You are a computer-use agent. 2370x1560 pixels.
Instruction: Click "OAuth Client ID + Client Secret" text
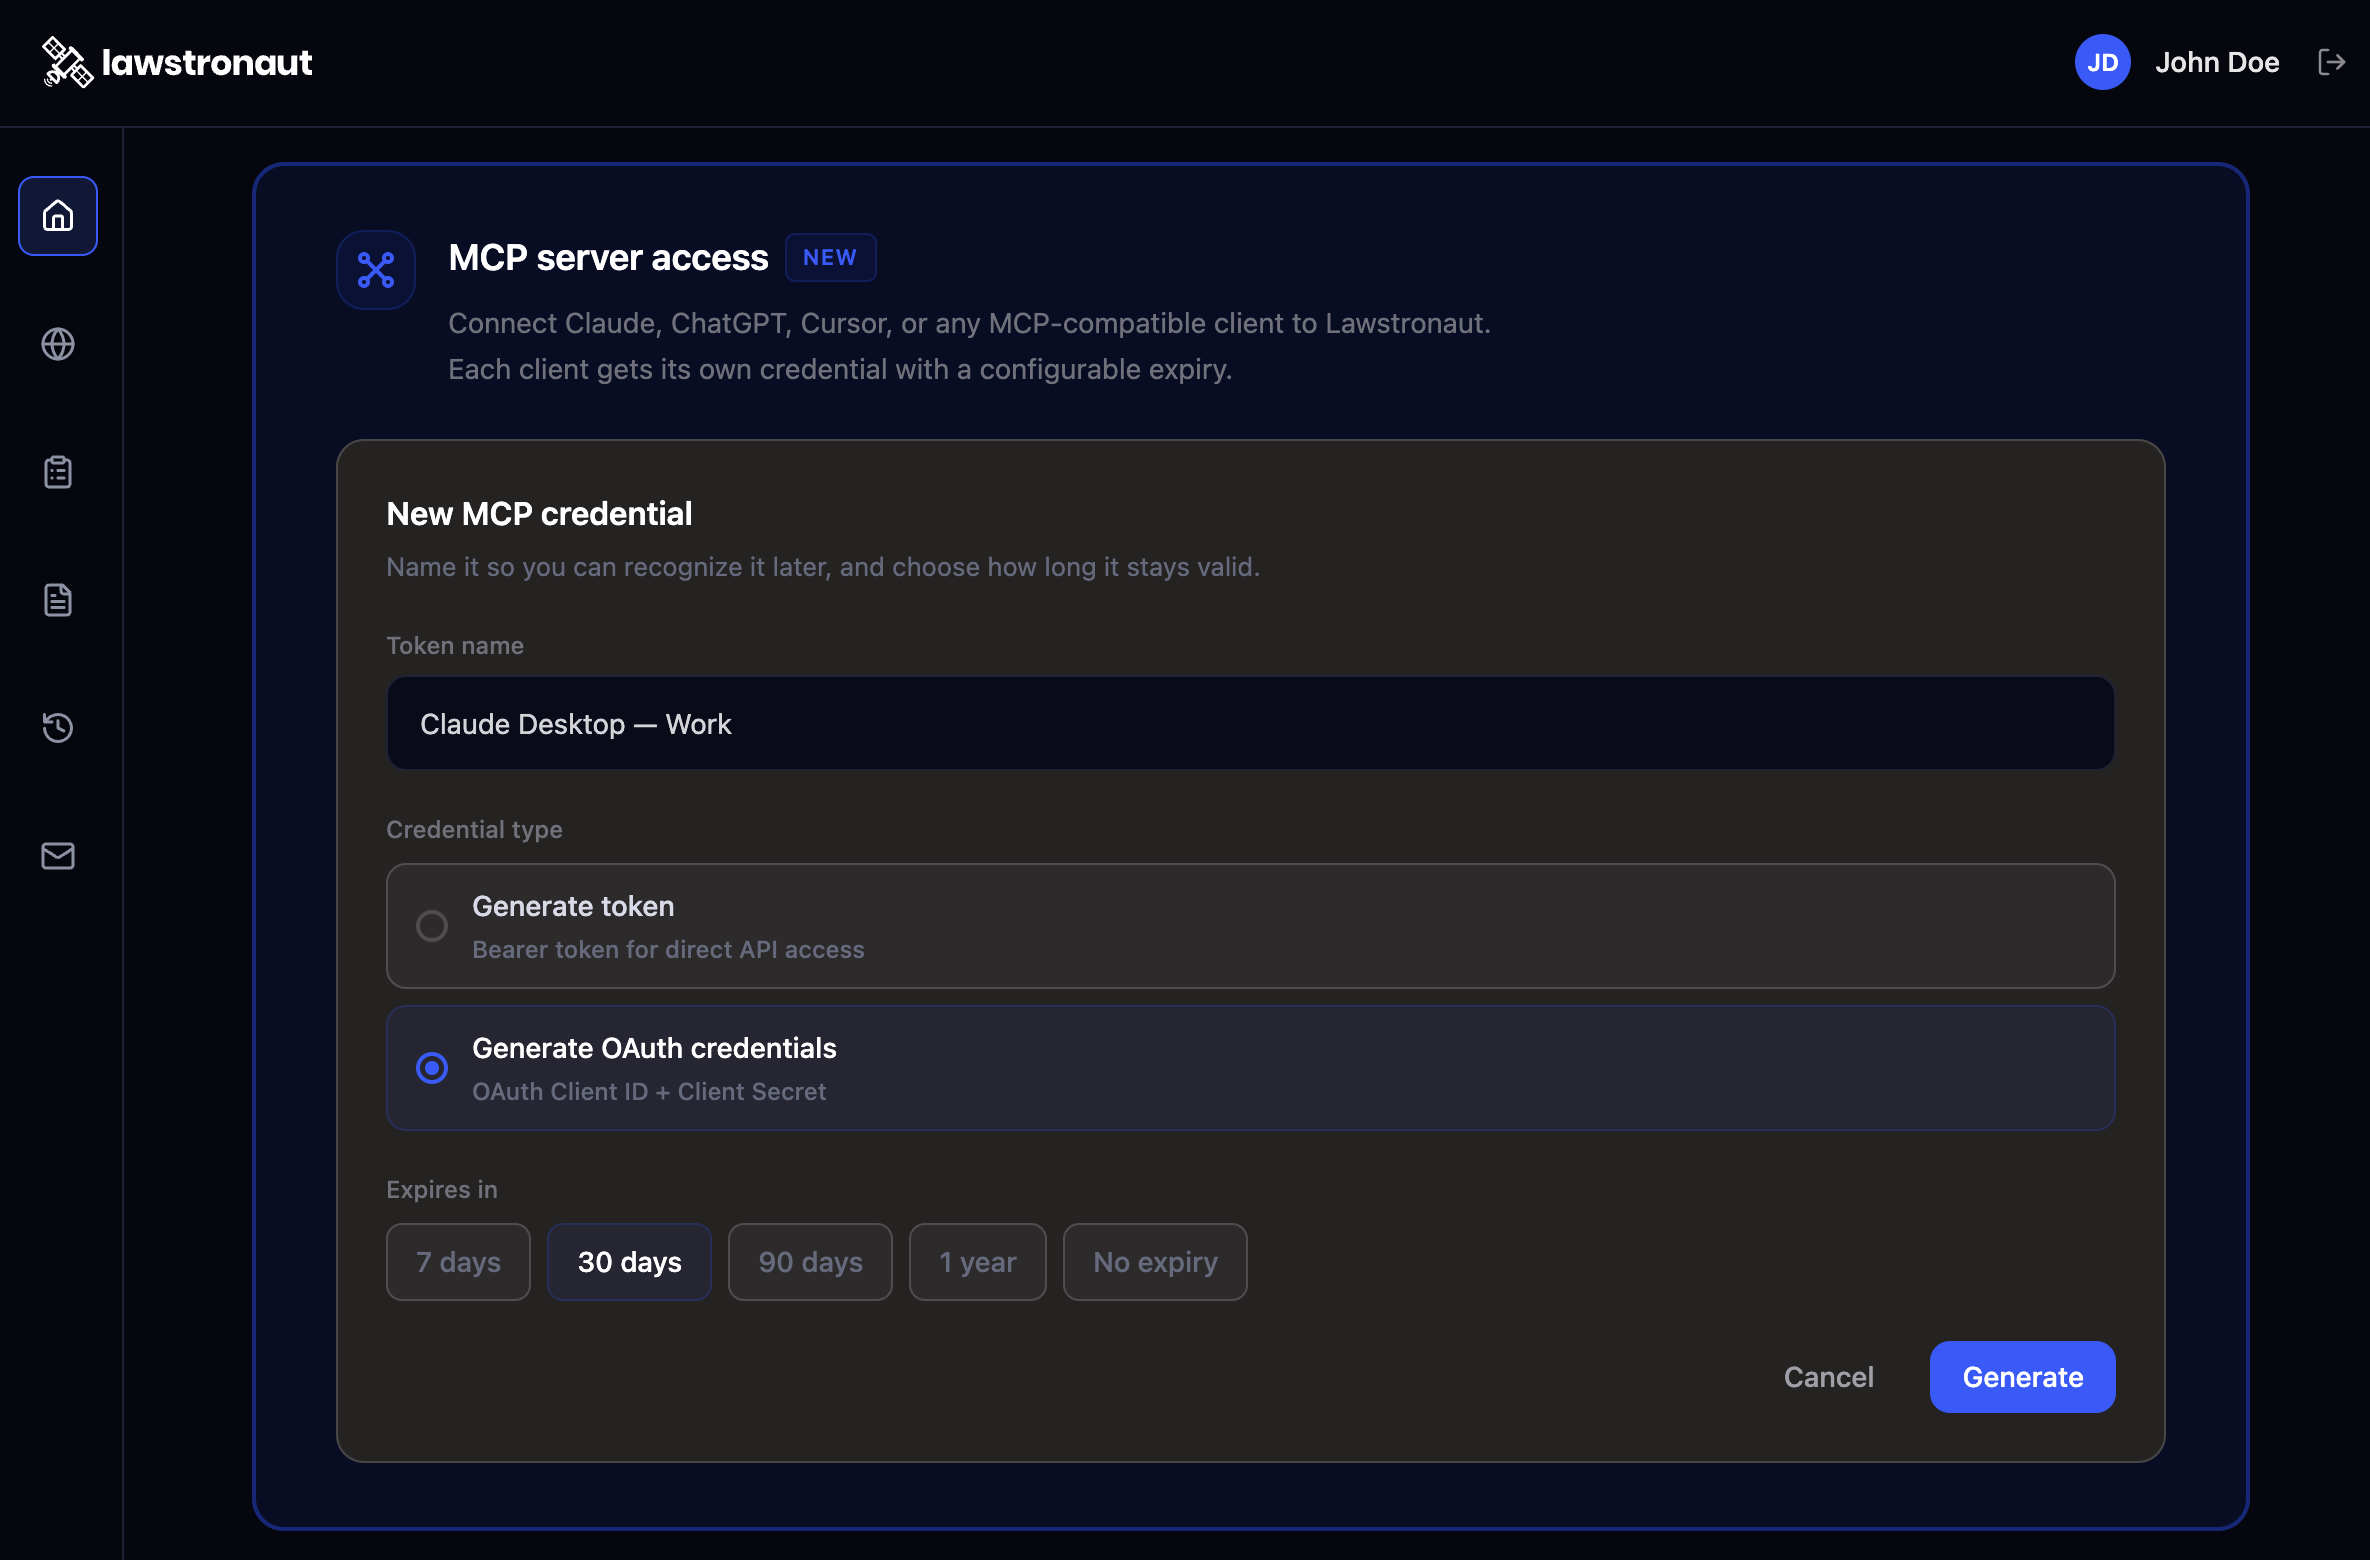pos(650,1092)
